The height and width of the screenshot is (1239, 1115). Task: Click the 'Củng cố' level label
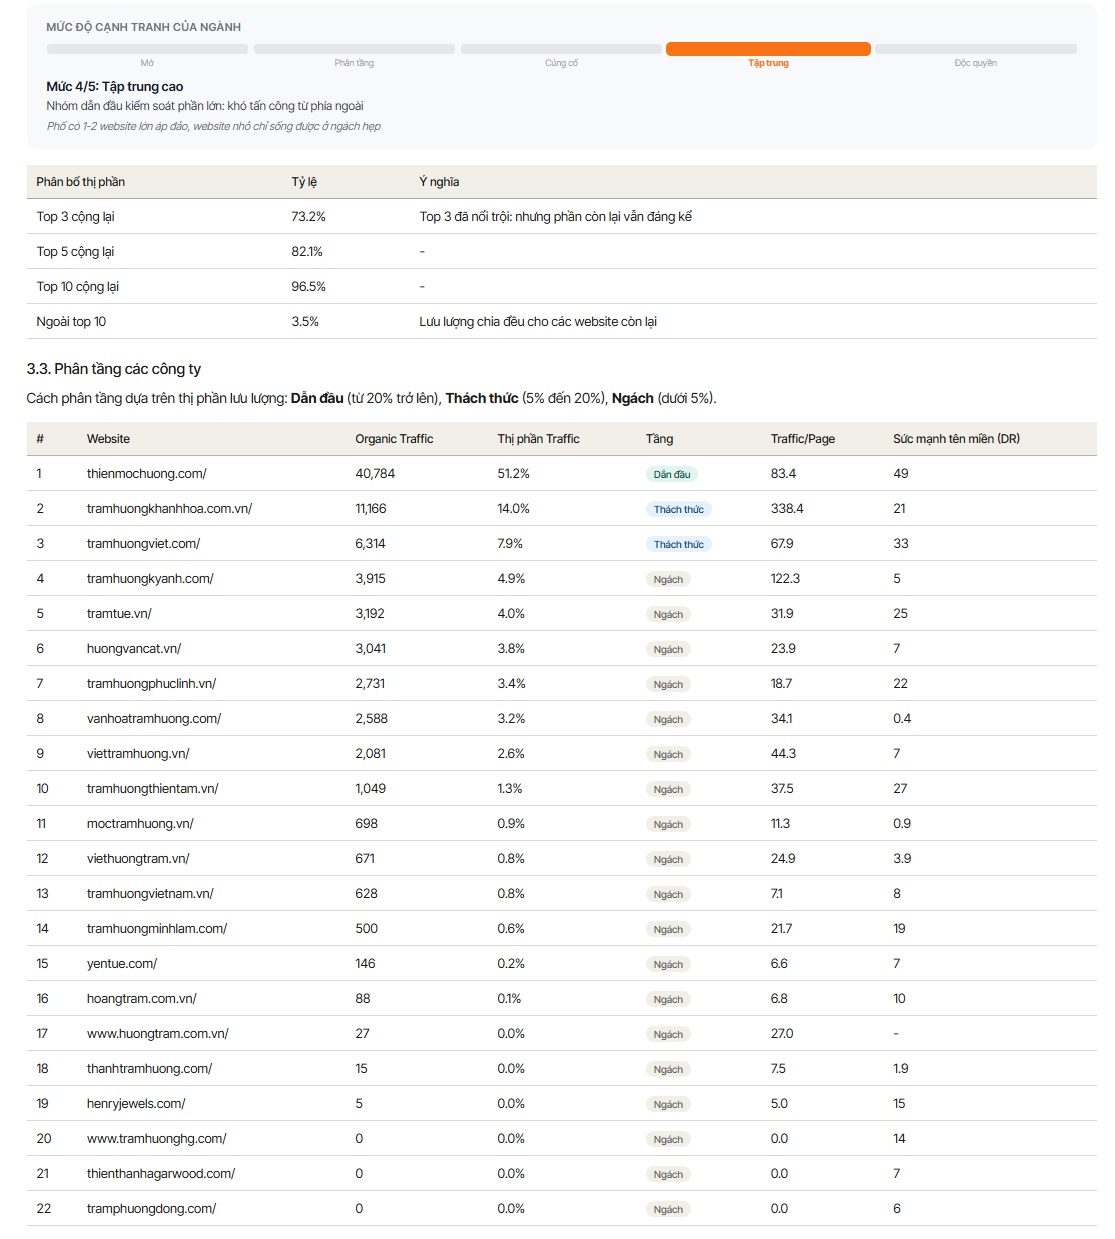tap(561, 63)
